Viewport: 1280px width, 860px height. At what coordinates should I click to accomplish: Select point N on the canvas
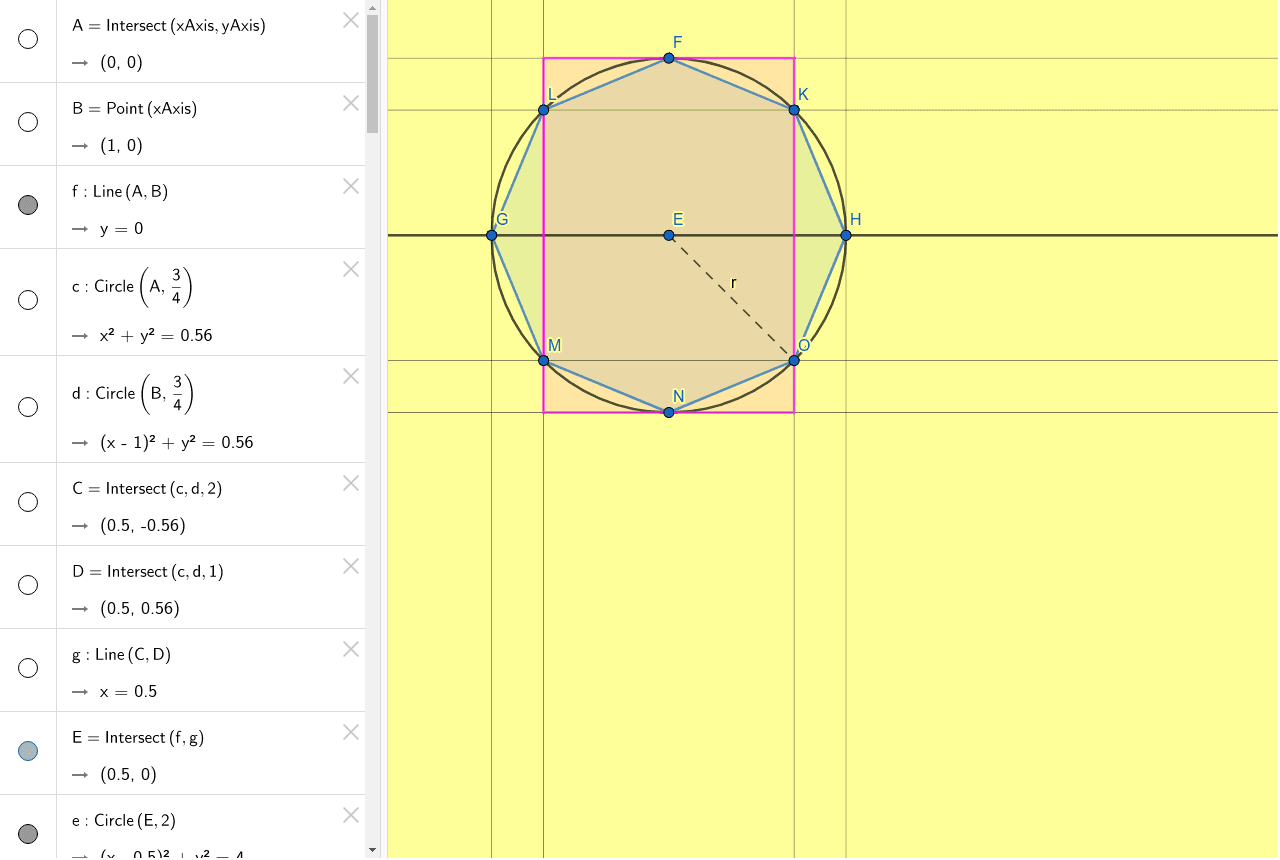[668, 410]
